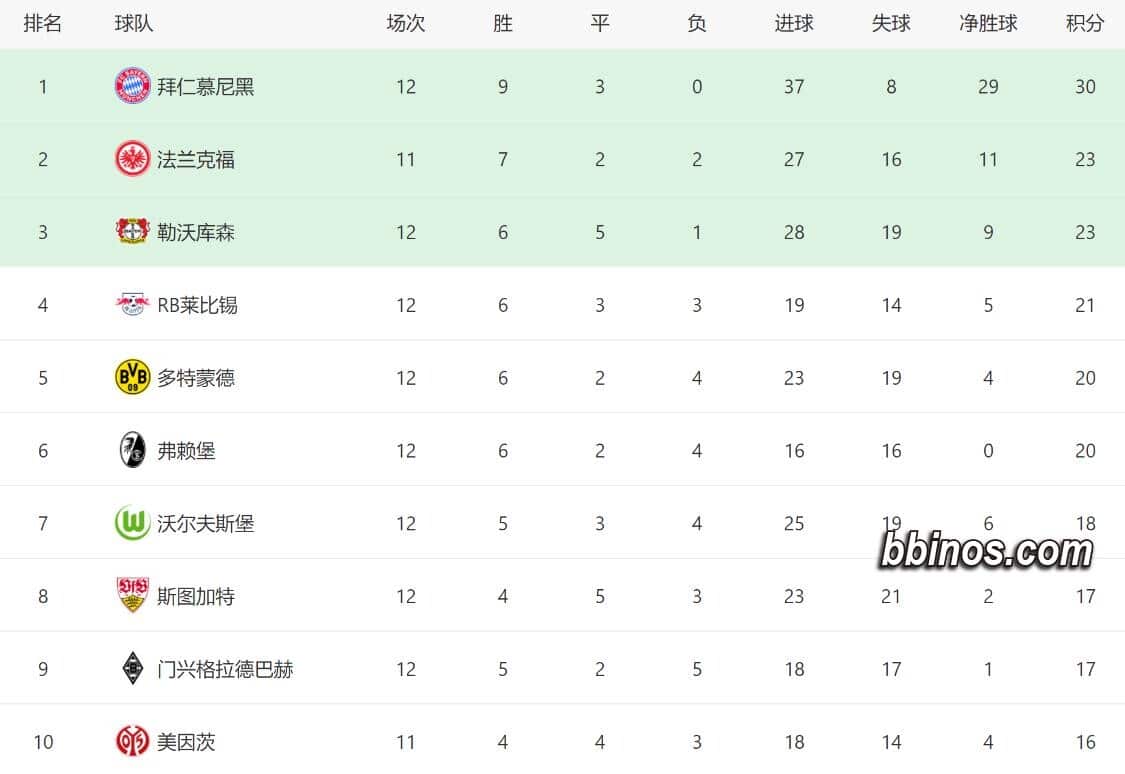Click the 净胜球 column header
Screen dimensions: 1125x774
tap(988, 23)
